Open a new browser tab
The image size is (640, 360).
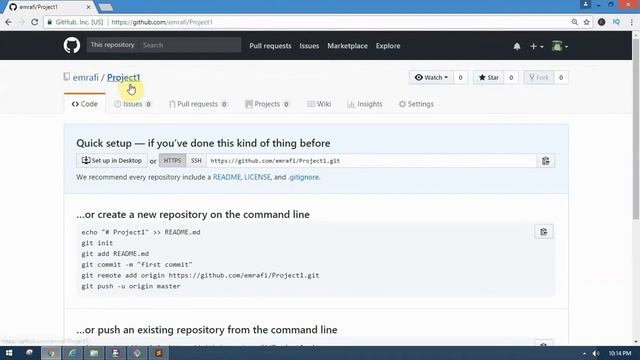pos(106,7)
